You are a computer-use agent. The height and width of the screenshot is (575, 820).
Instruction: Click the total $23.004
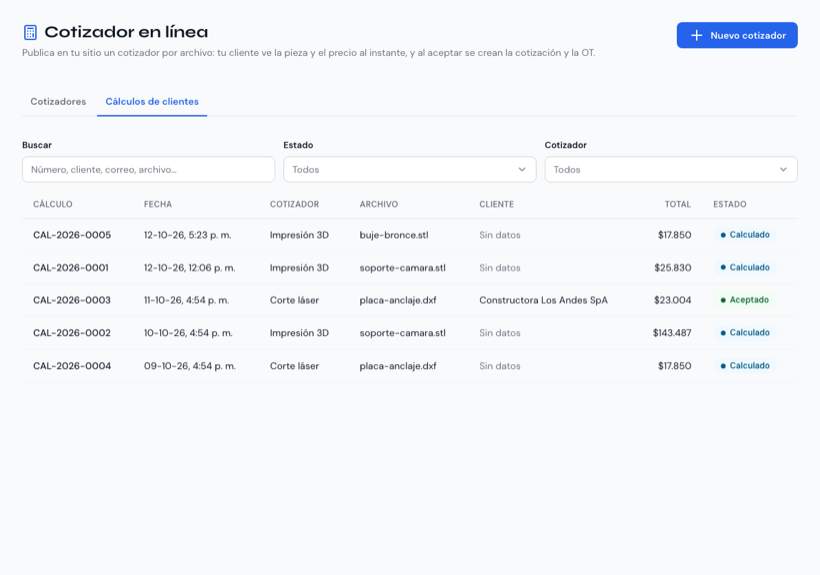[673, 300]
